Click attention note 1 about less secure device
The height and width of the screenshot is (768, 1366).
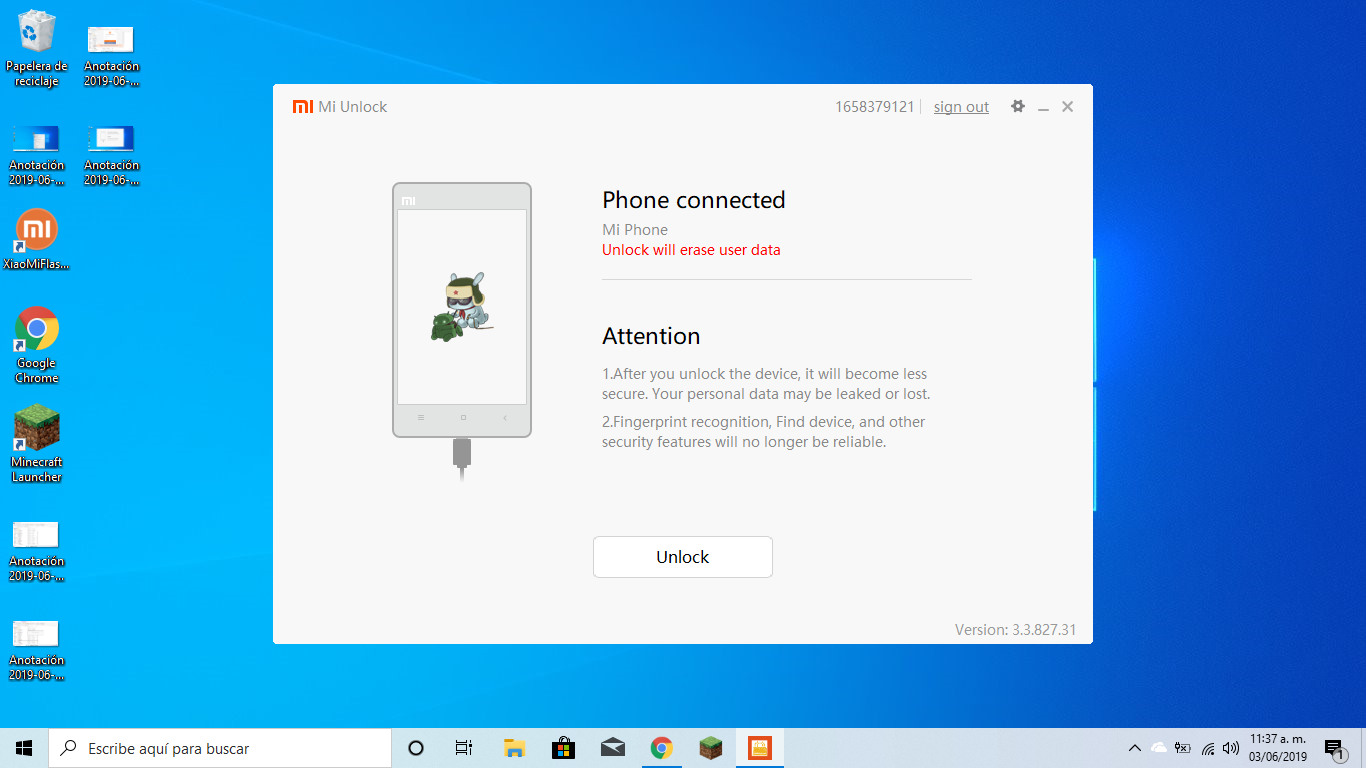(766, 384)
